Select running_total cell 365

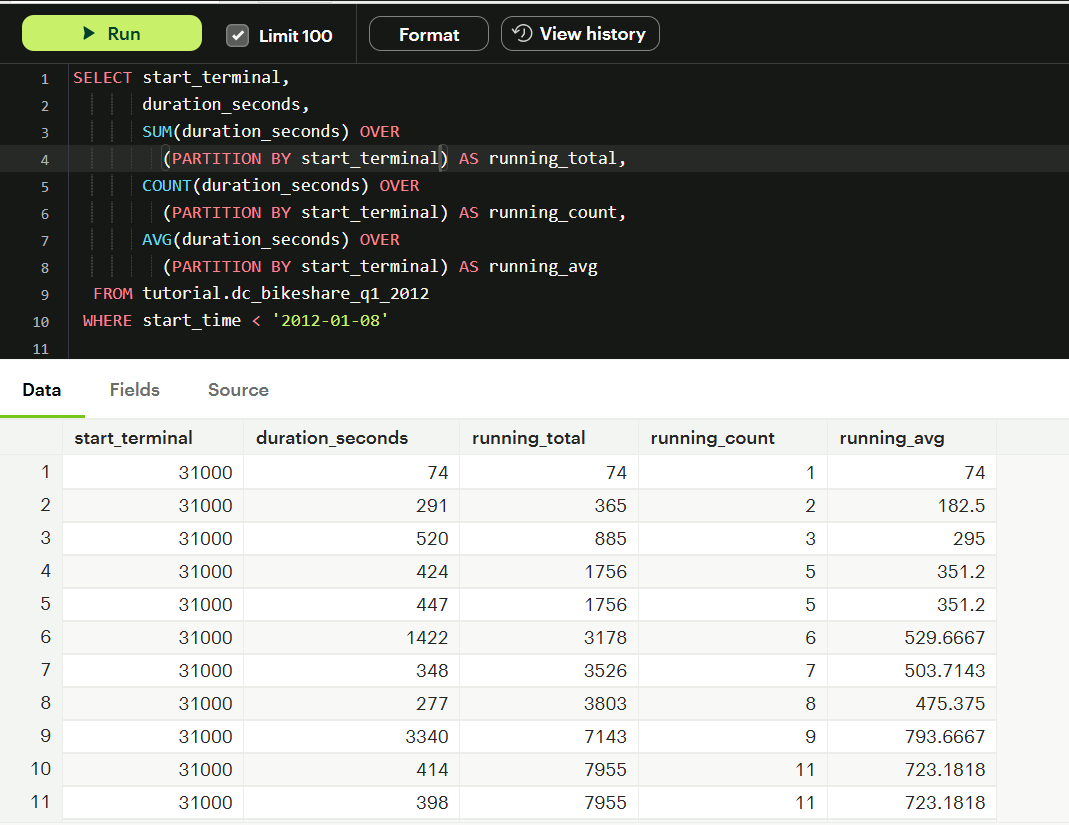tap(549, 505)
